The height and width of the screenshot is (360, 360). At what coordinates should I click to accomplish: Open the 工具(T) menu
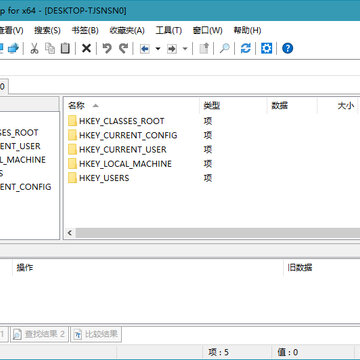(x=169, y=31)
